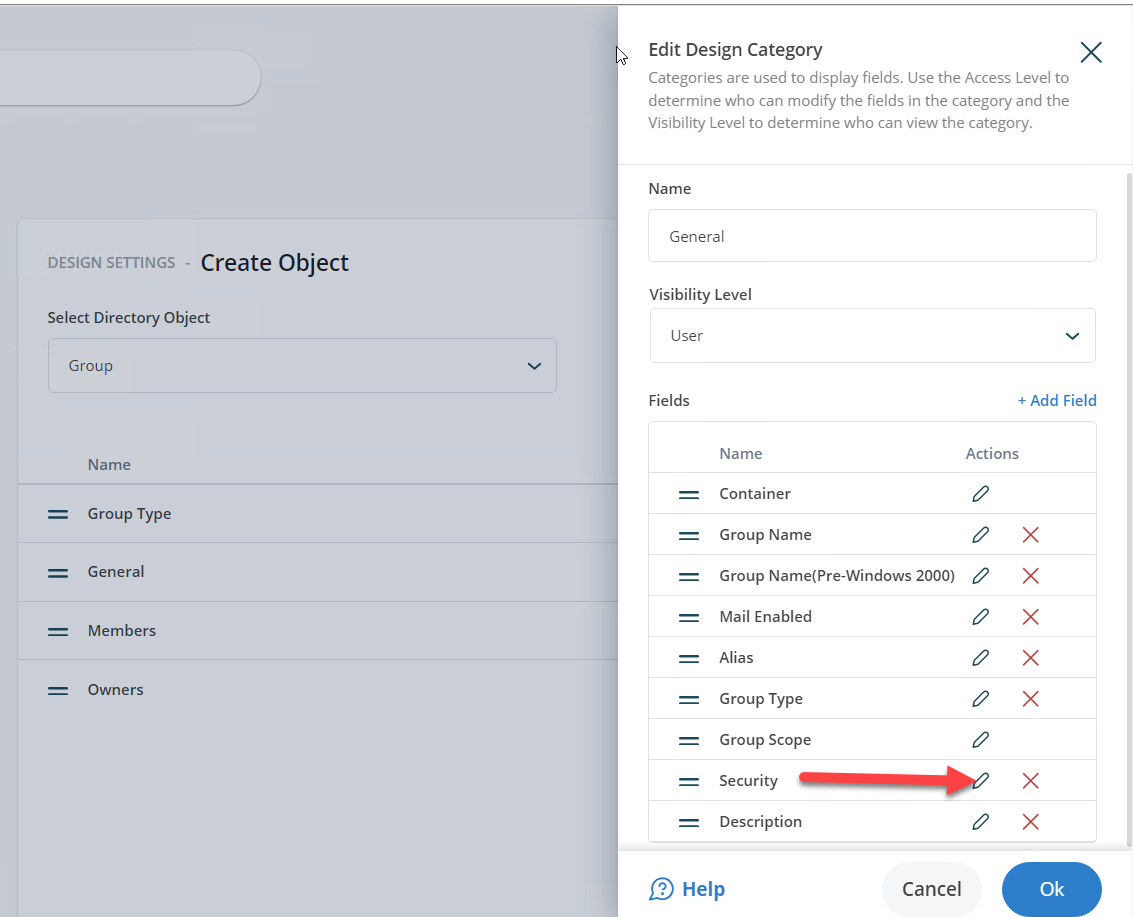Viewport: 1133px width, 917px height.
Task: Confirm changes with the Ok button
Action: 1051,888
